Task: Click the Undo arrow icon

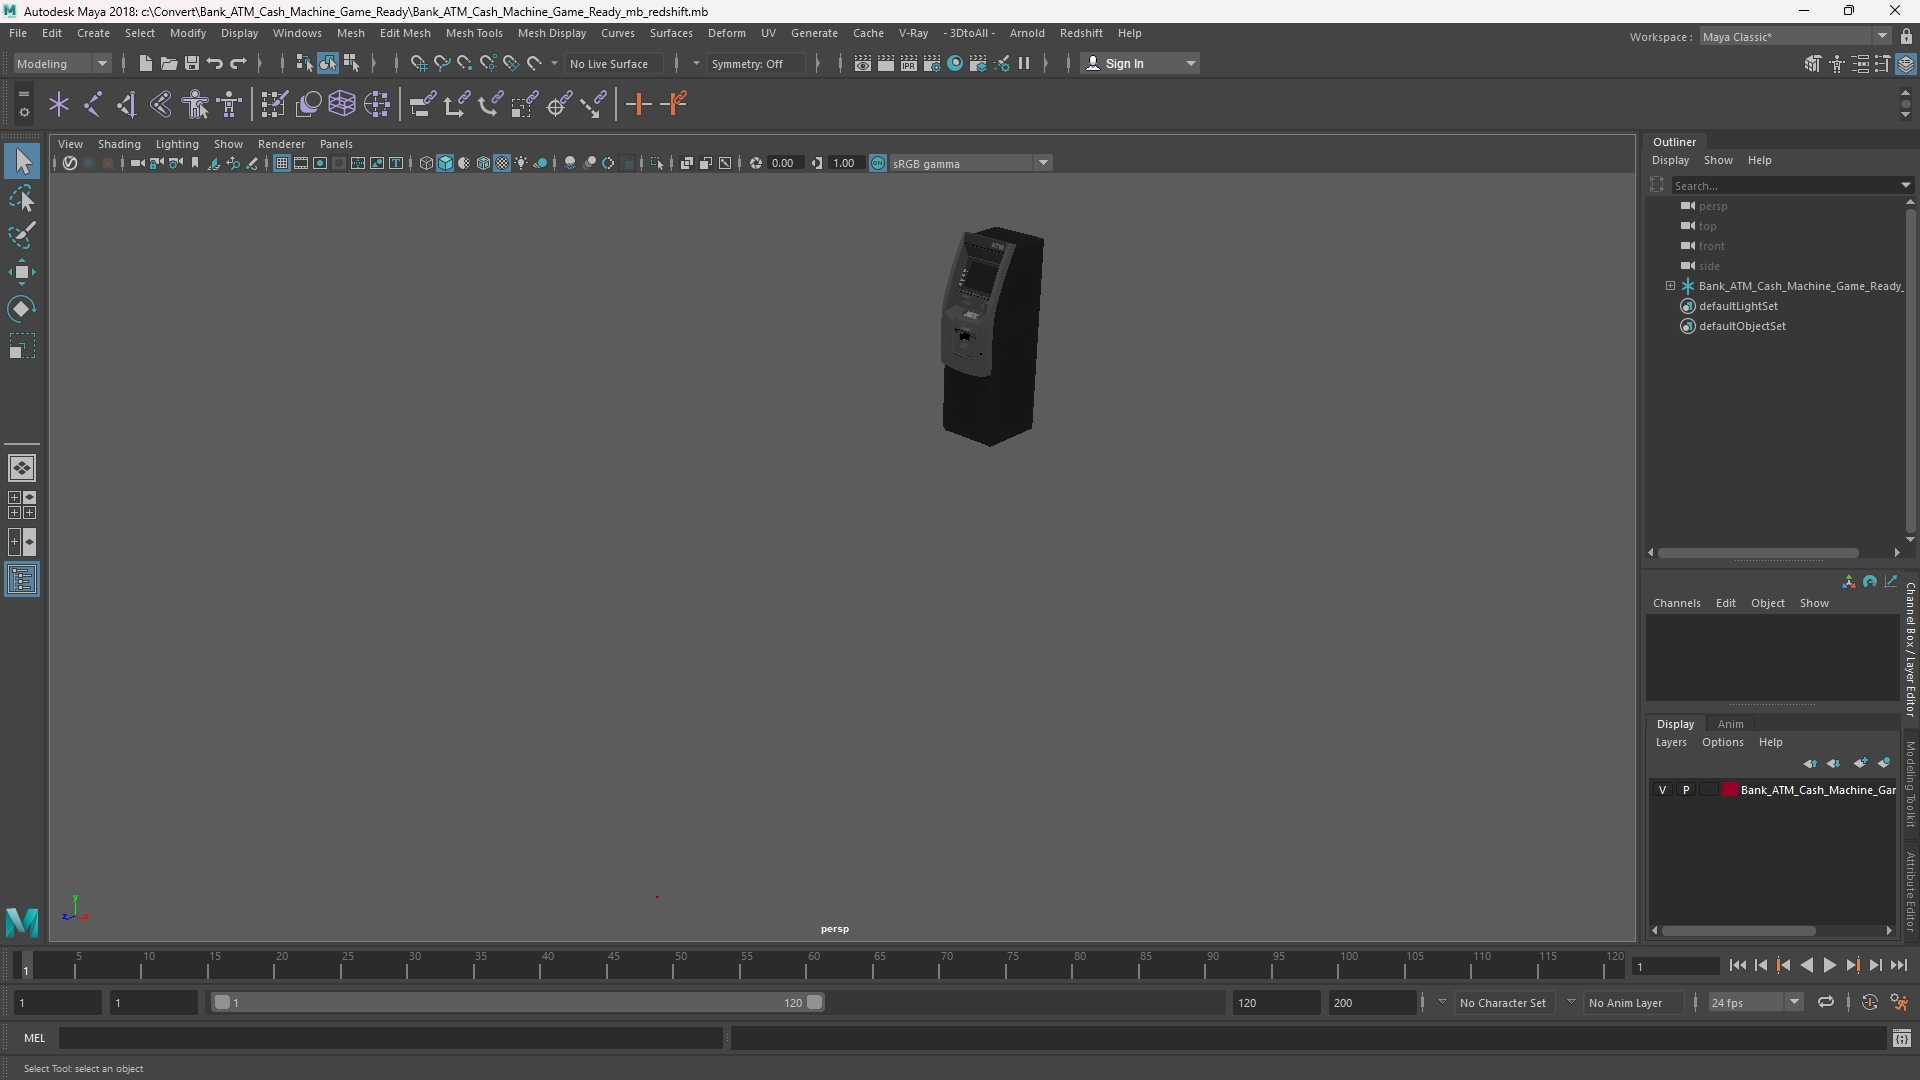Action: click(x=215, y=63)
